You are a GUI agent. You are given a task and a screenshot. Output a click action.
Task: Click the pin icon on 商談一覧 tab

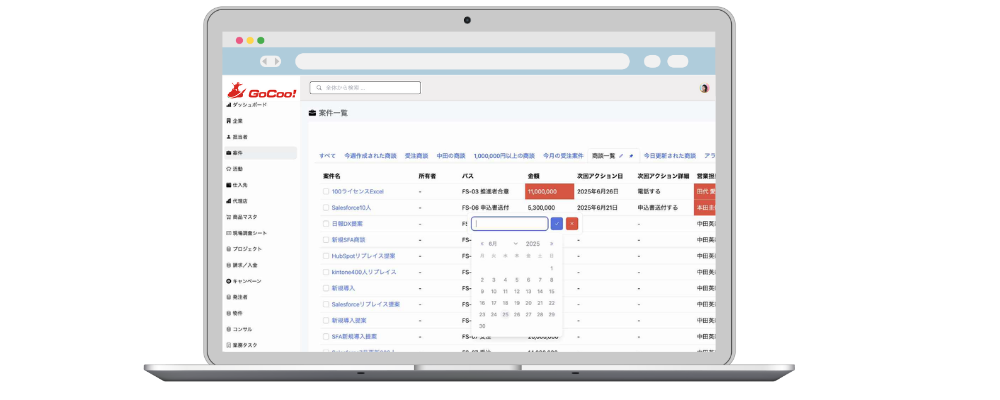click(x=631, y=156)
